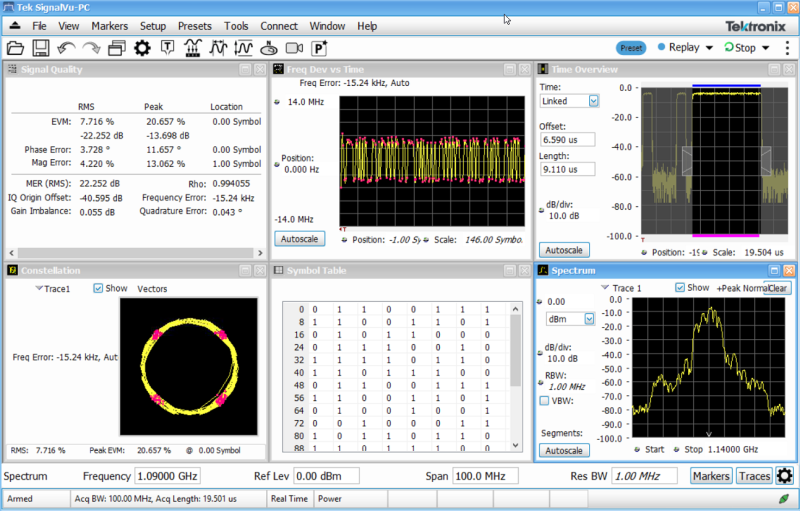Click the Symbol Table panel title icon
The width and height of the screenshot is (800, 511).
coord(279,270)
